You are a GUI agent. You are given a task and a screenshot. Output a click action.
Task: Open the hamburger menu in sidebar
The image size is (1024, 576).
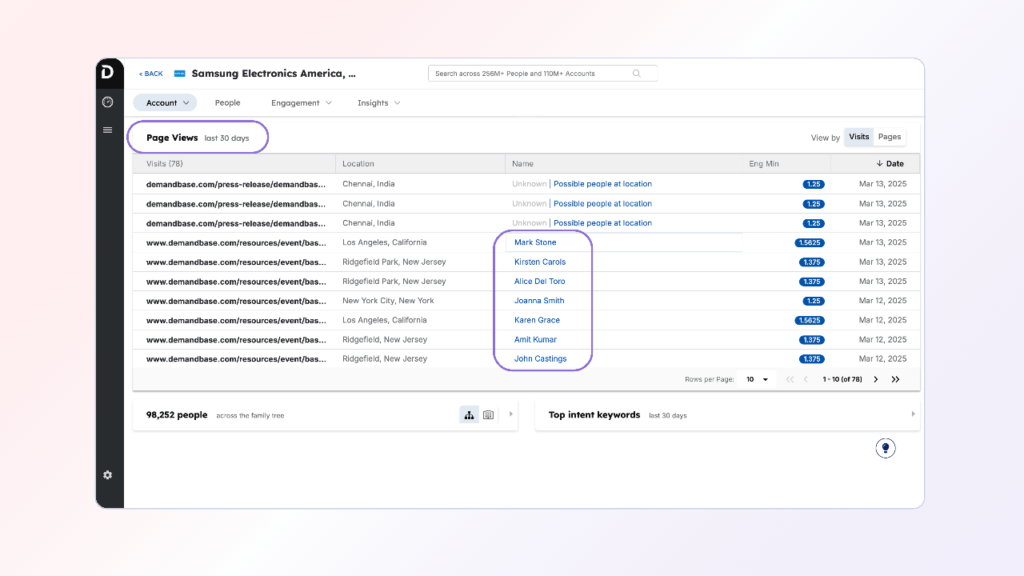(108, 130)
